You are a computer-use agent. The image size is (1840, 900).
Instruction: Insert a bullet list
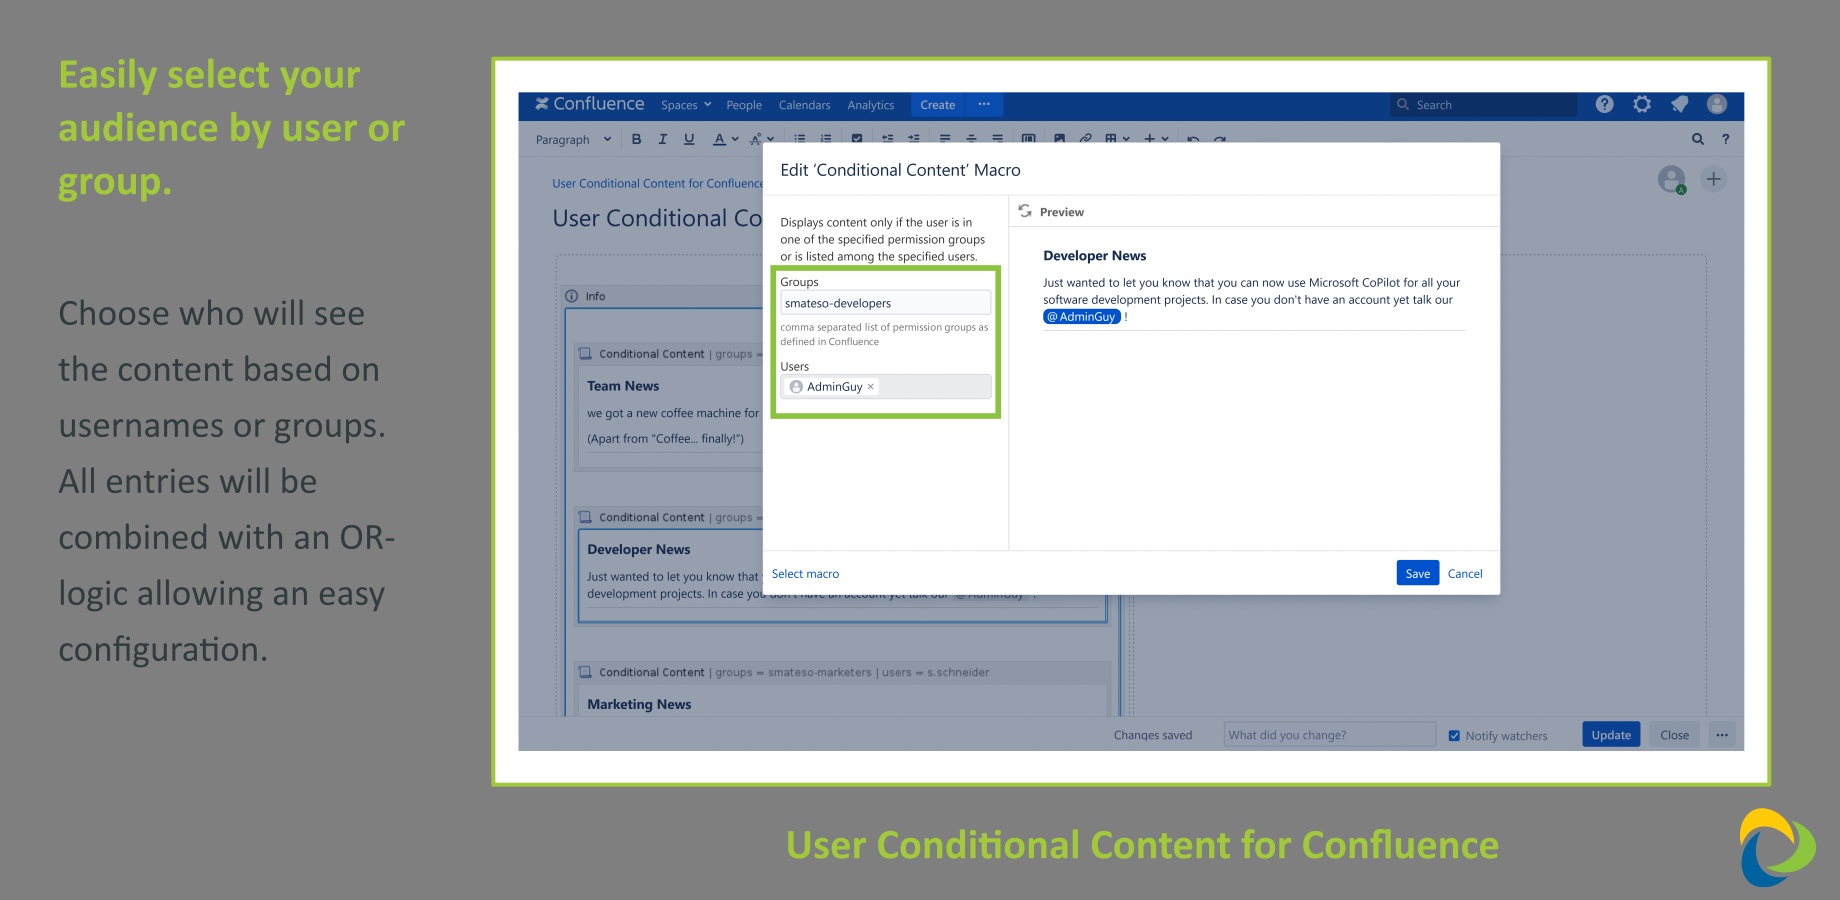(800, 139)
